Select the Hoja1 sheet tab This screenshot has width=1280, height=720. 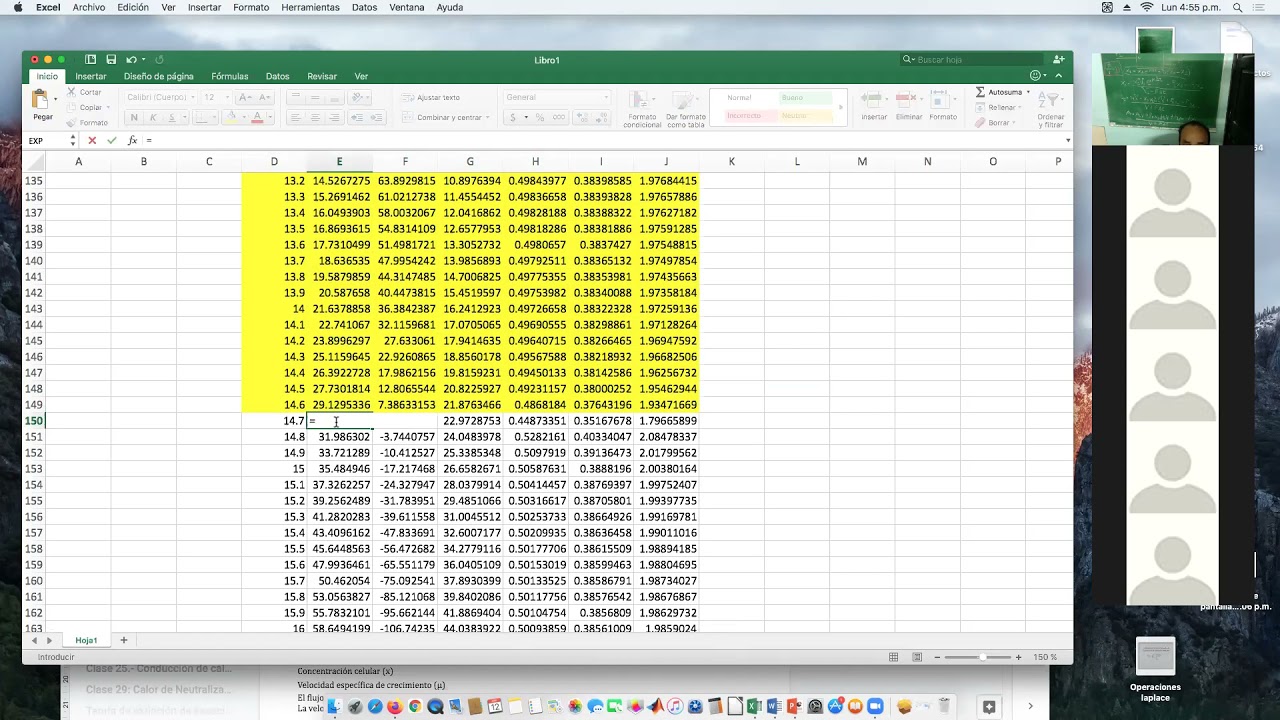tap(86, 640)
